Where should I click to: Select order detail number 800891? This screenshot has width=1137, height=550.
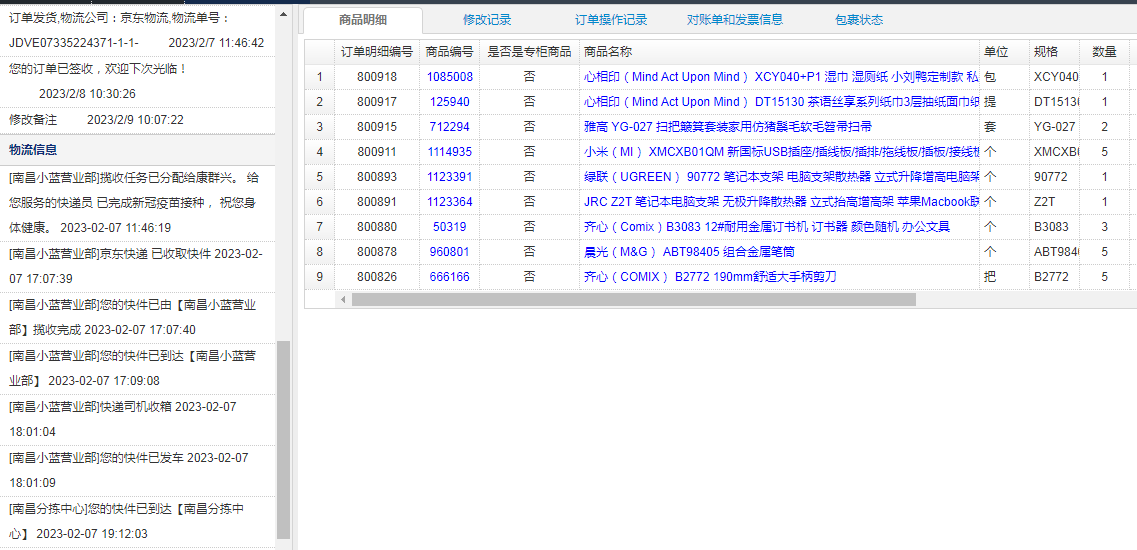click(x=377, y=202)
